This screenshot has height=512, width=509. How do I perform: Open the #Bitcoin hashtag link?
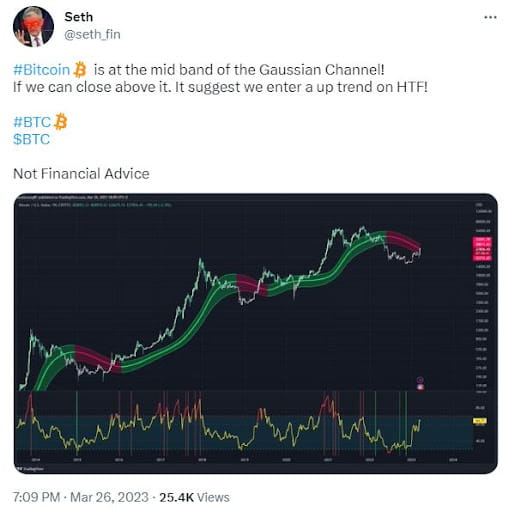tap(41, 70)
